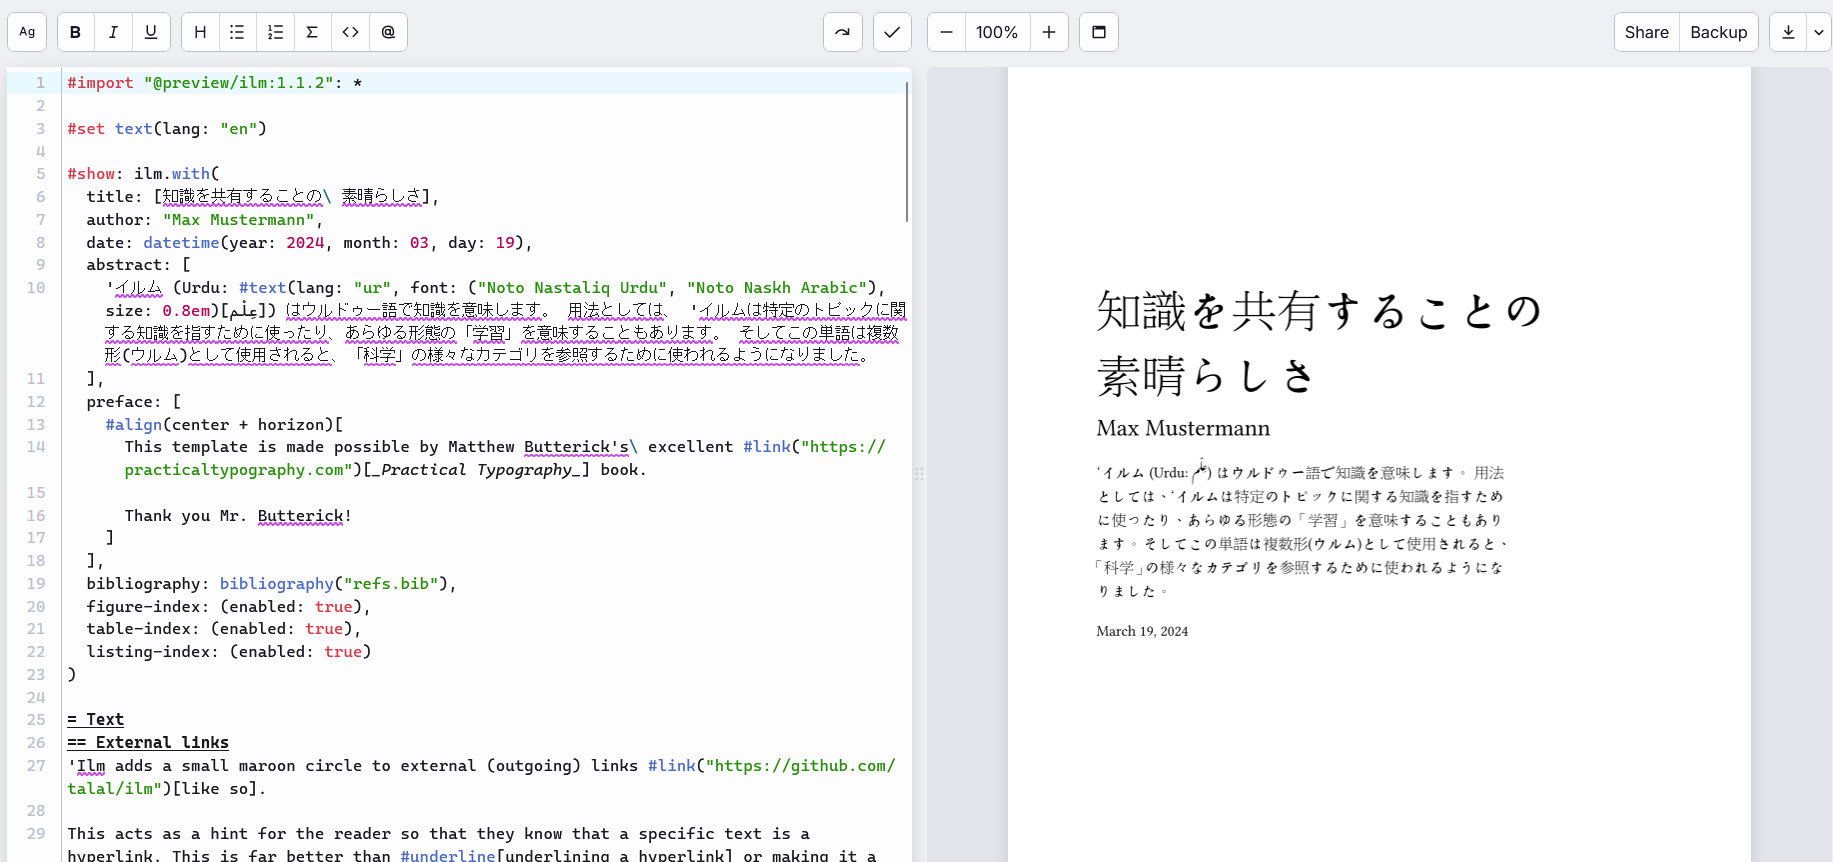The height and width of the screenshot is (862, 1833).
Task: Insert a reference with @ button
Action: 388,32
